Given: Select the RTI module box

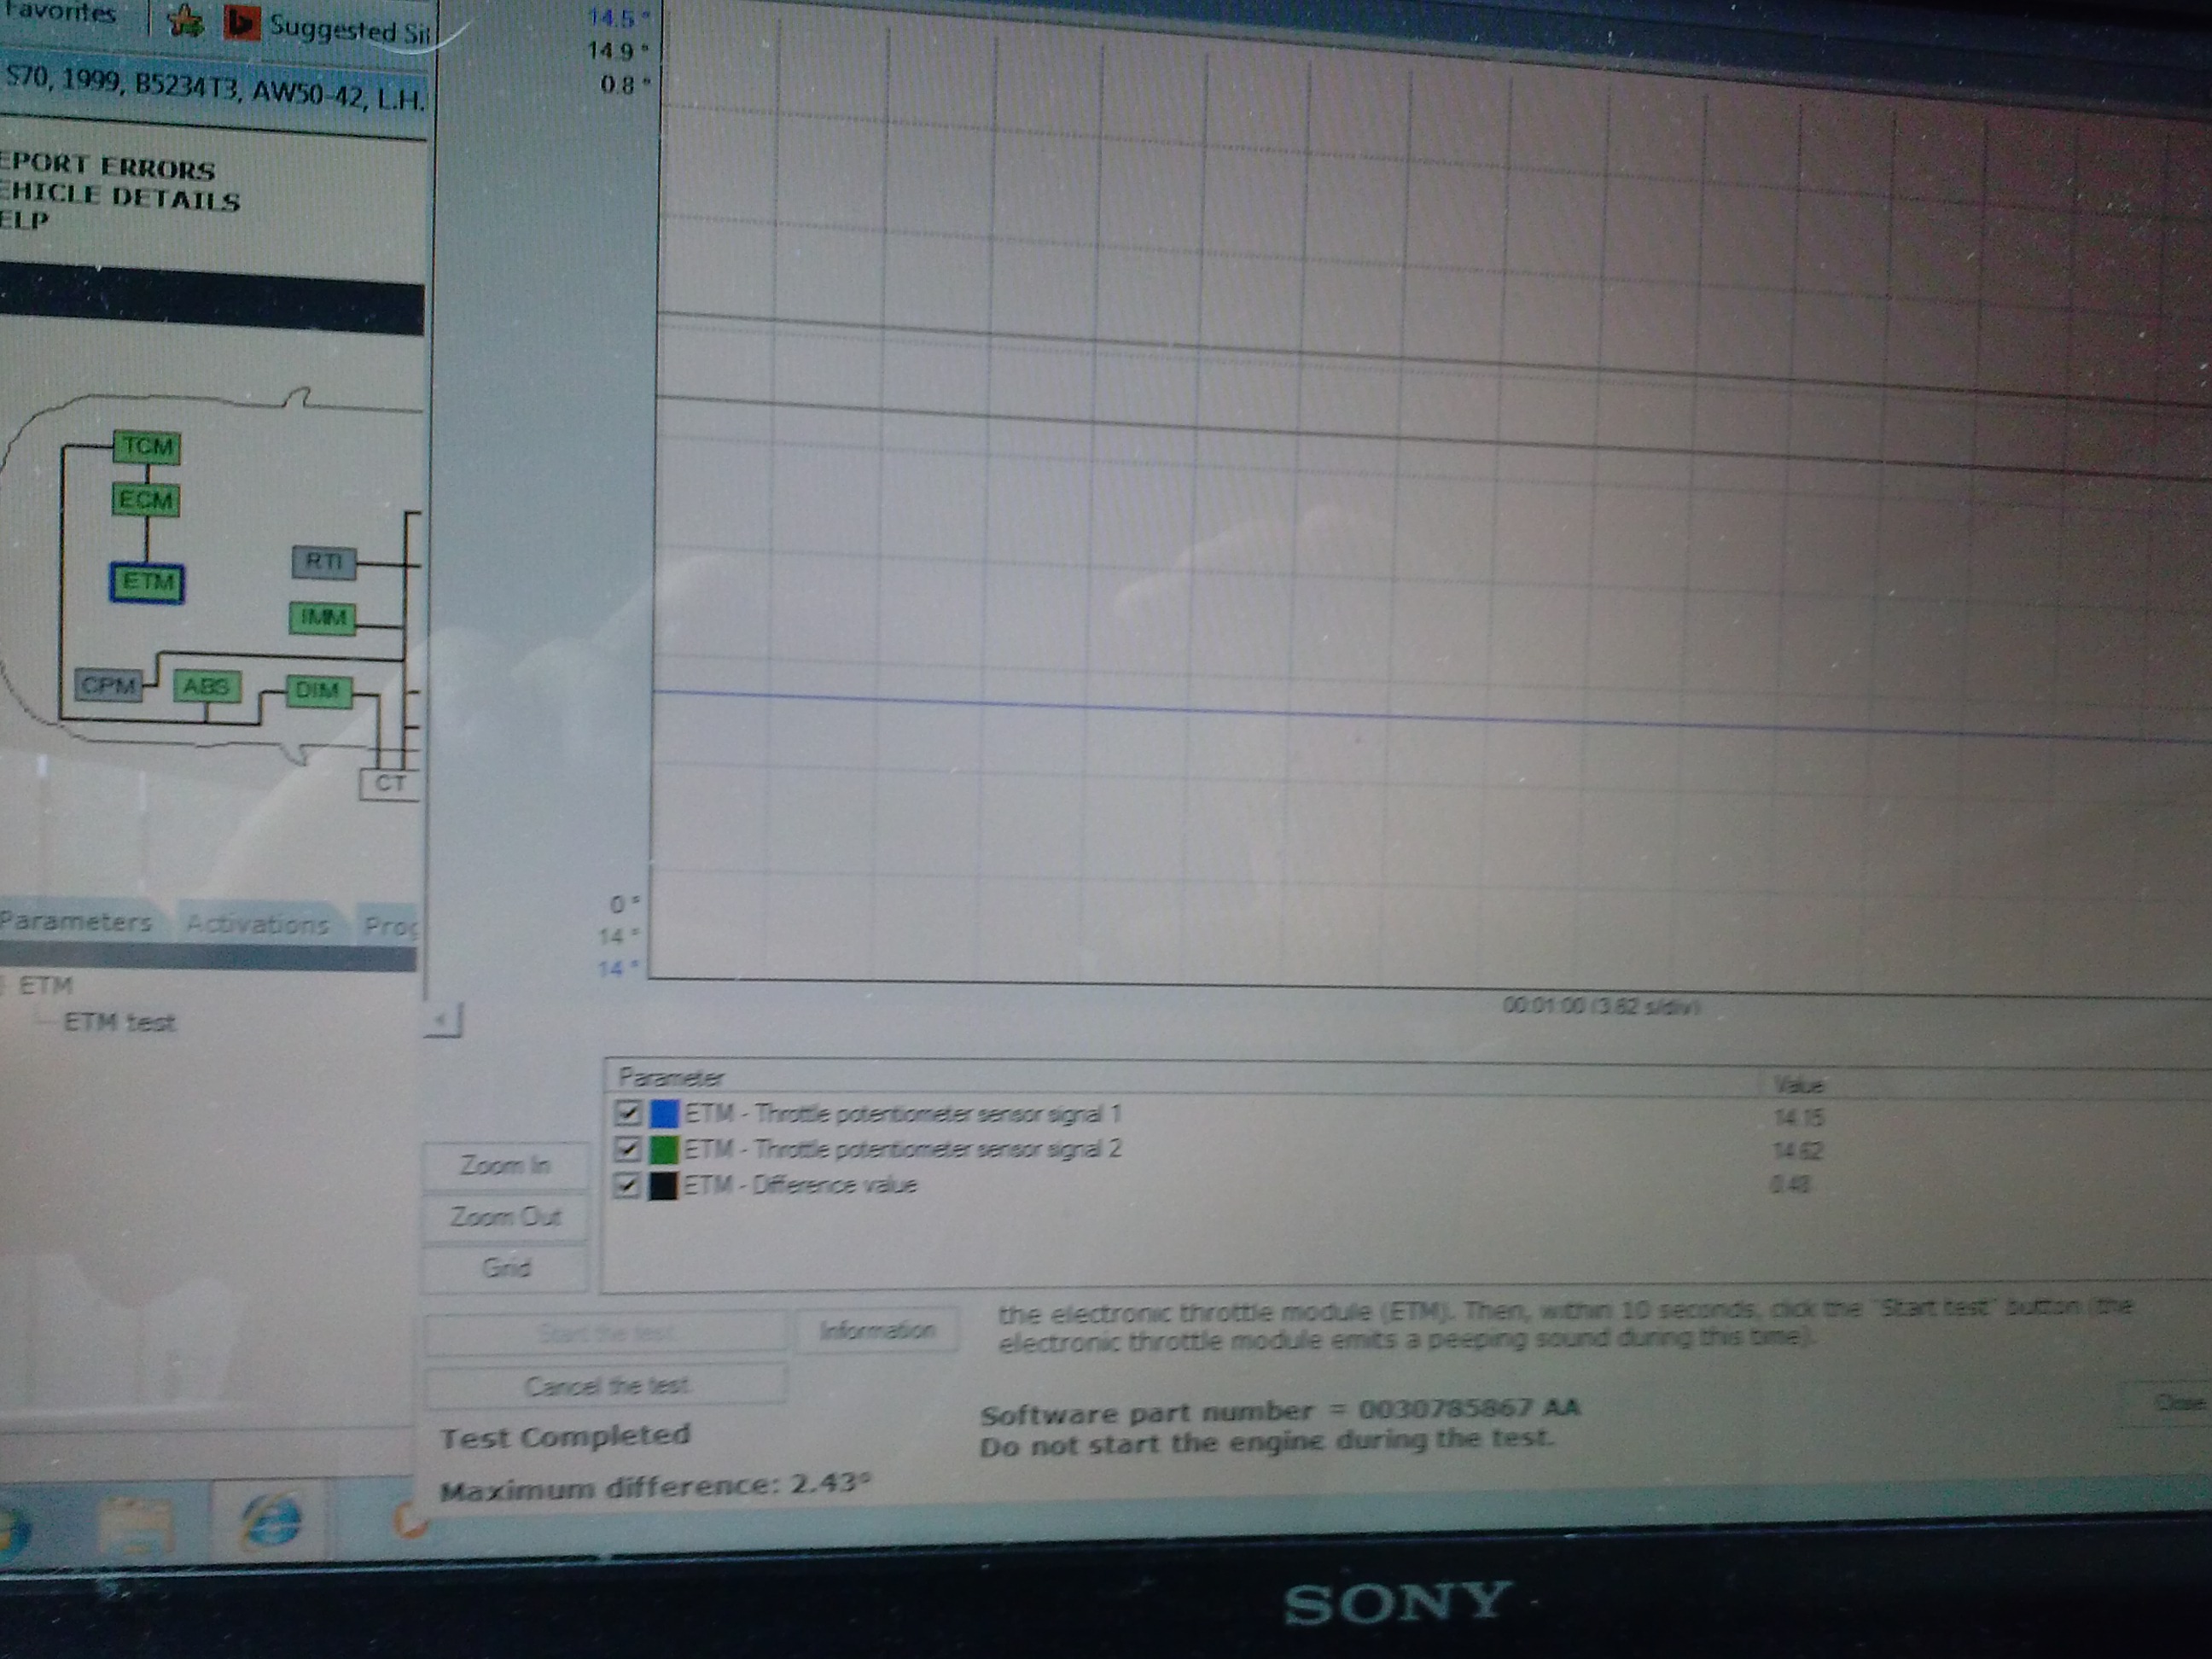Looking at the screenshot, I should (323, 562).
